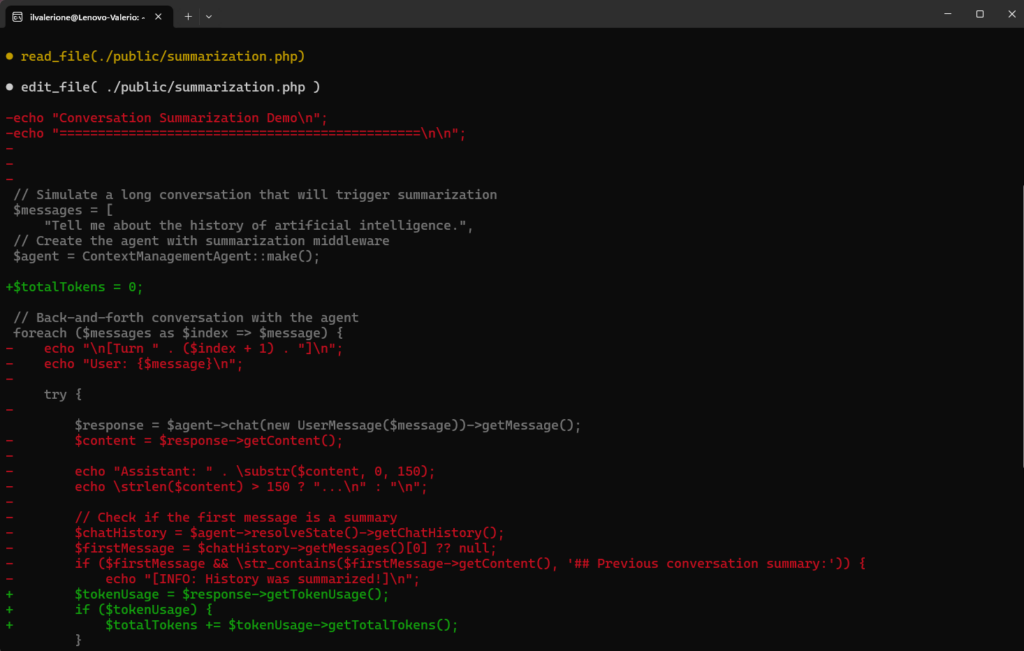Click the 'foreach ($messages as $index' line

click(x=178, y=333)
